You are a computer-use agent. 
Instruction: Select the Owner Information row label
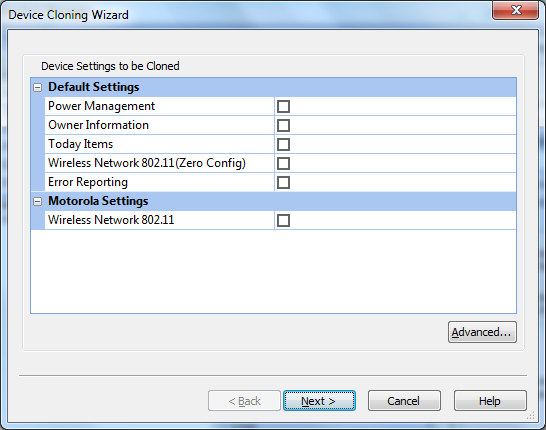coord(98,125)
